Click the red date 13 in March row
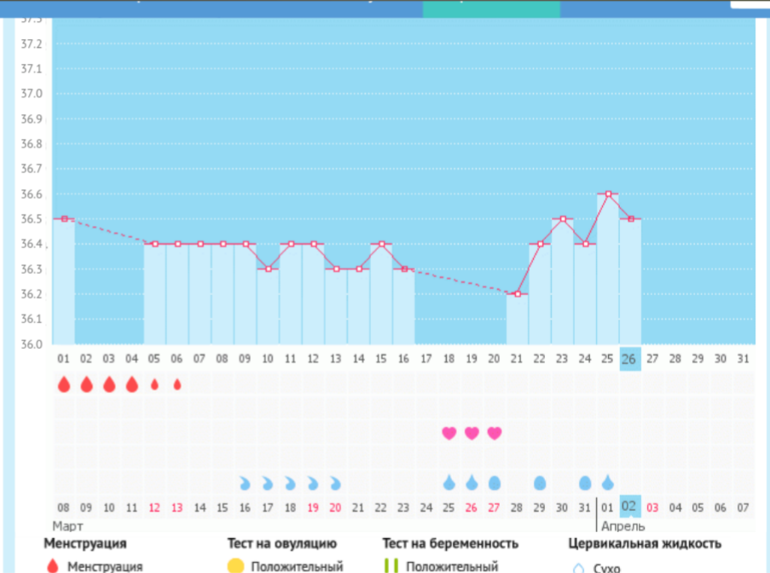Screen dimensions: 770x573 tap(177, 507)
